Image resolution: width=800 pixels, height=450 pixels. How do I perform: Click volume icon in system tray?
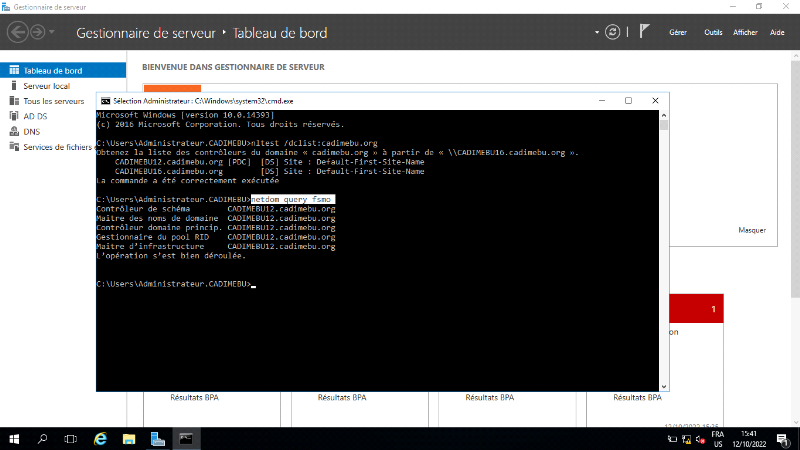click(701, 439)
